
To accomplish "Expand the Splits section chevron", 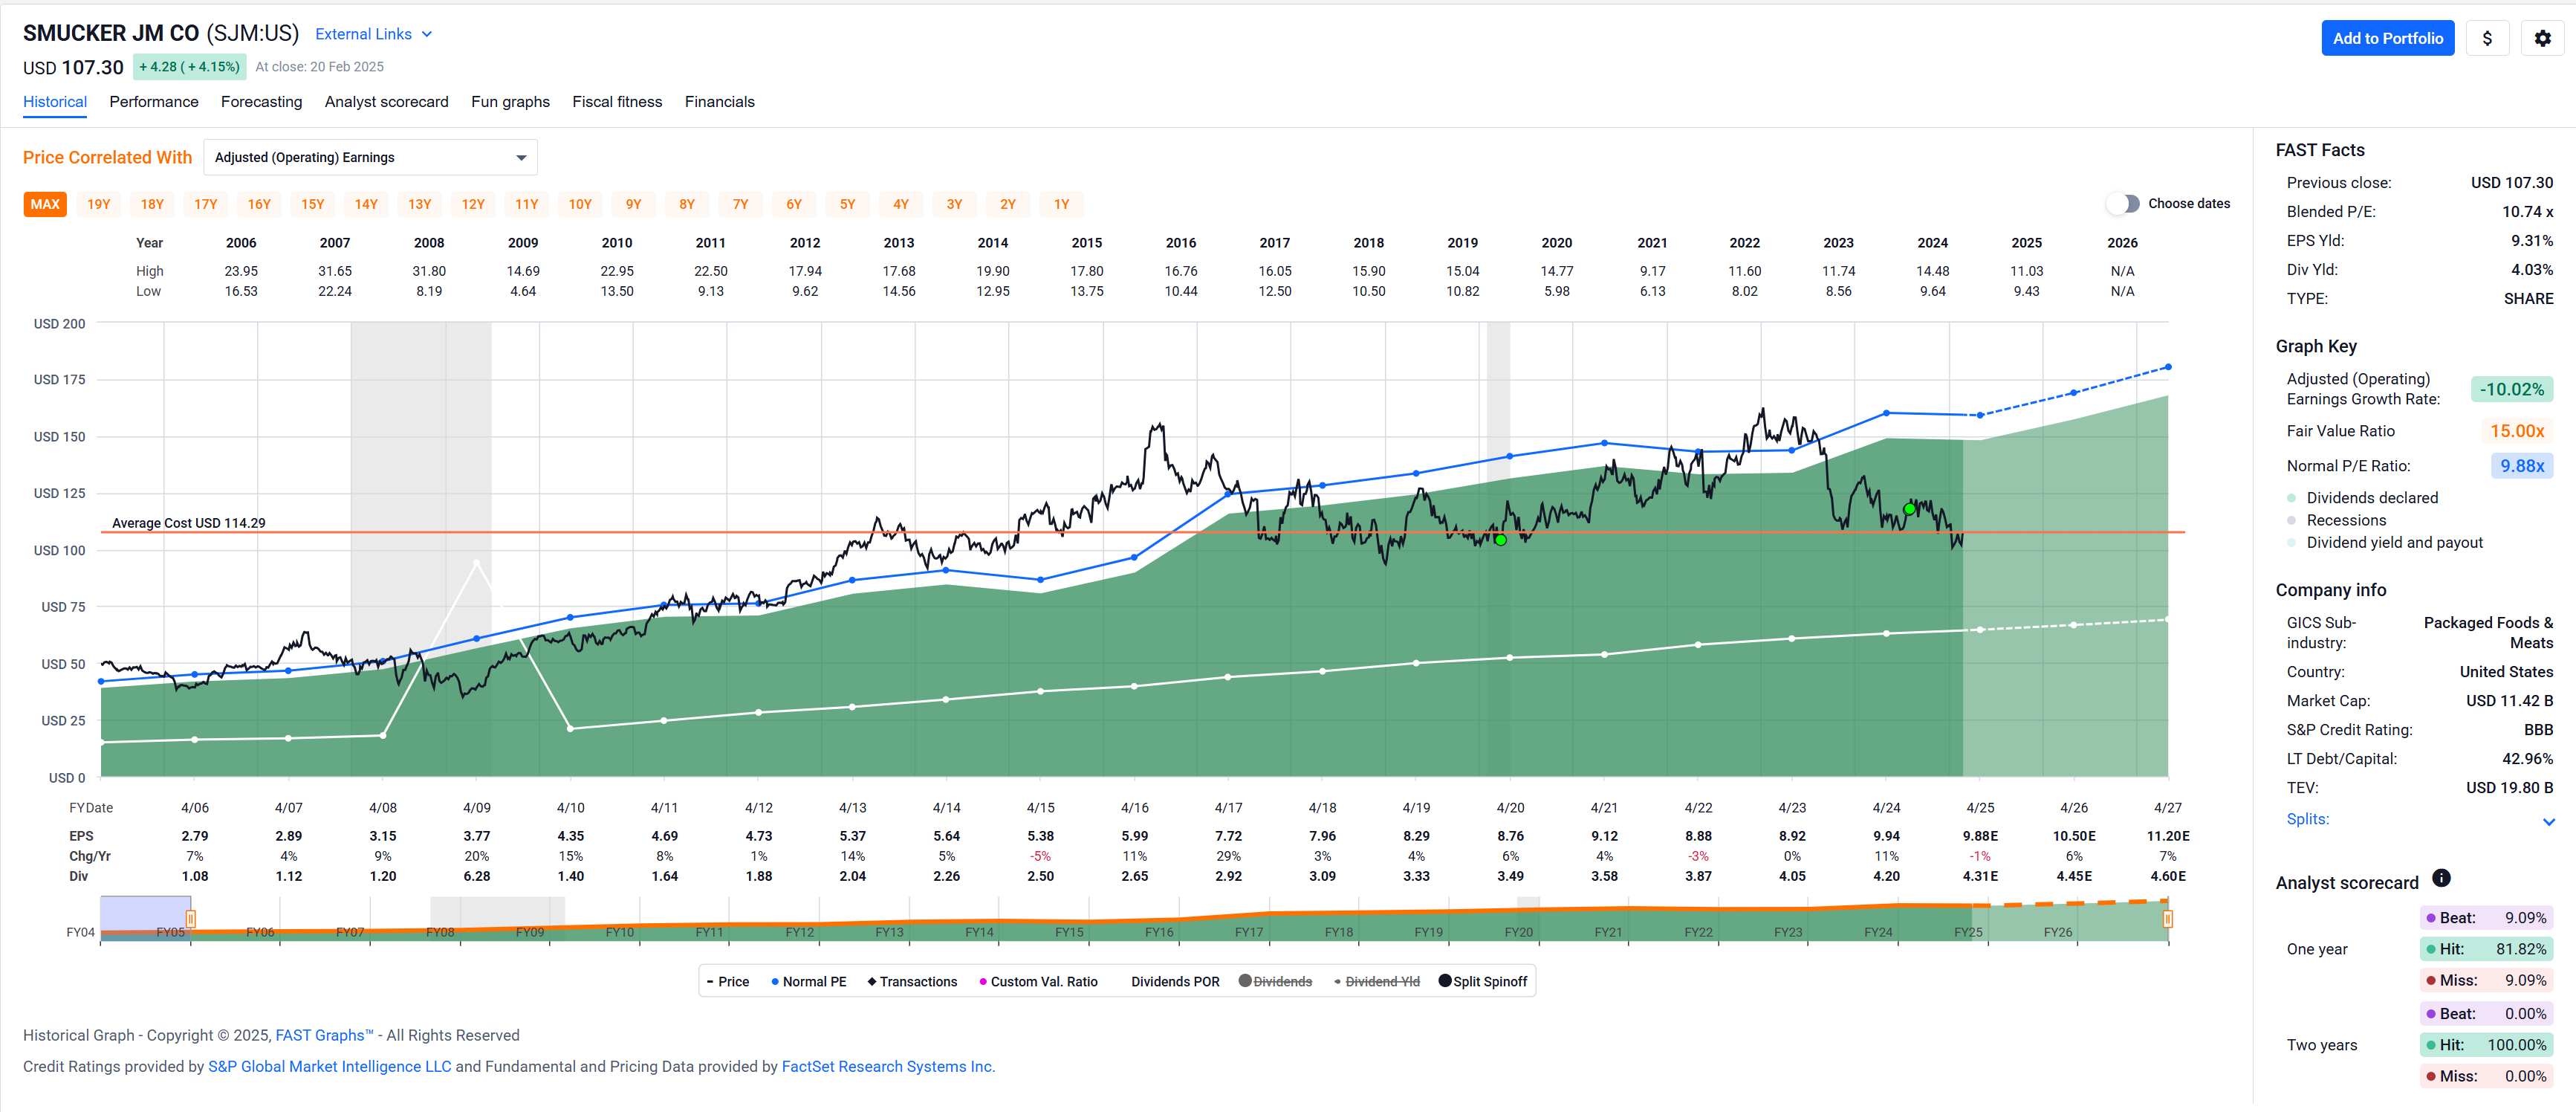I will (2548, 821).
